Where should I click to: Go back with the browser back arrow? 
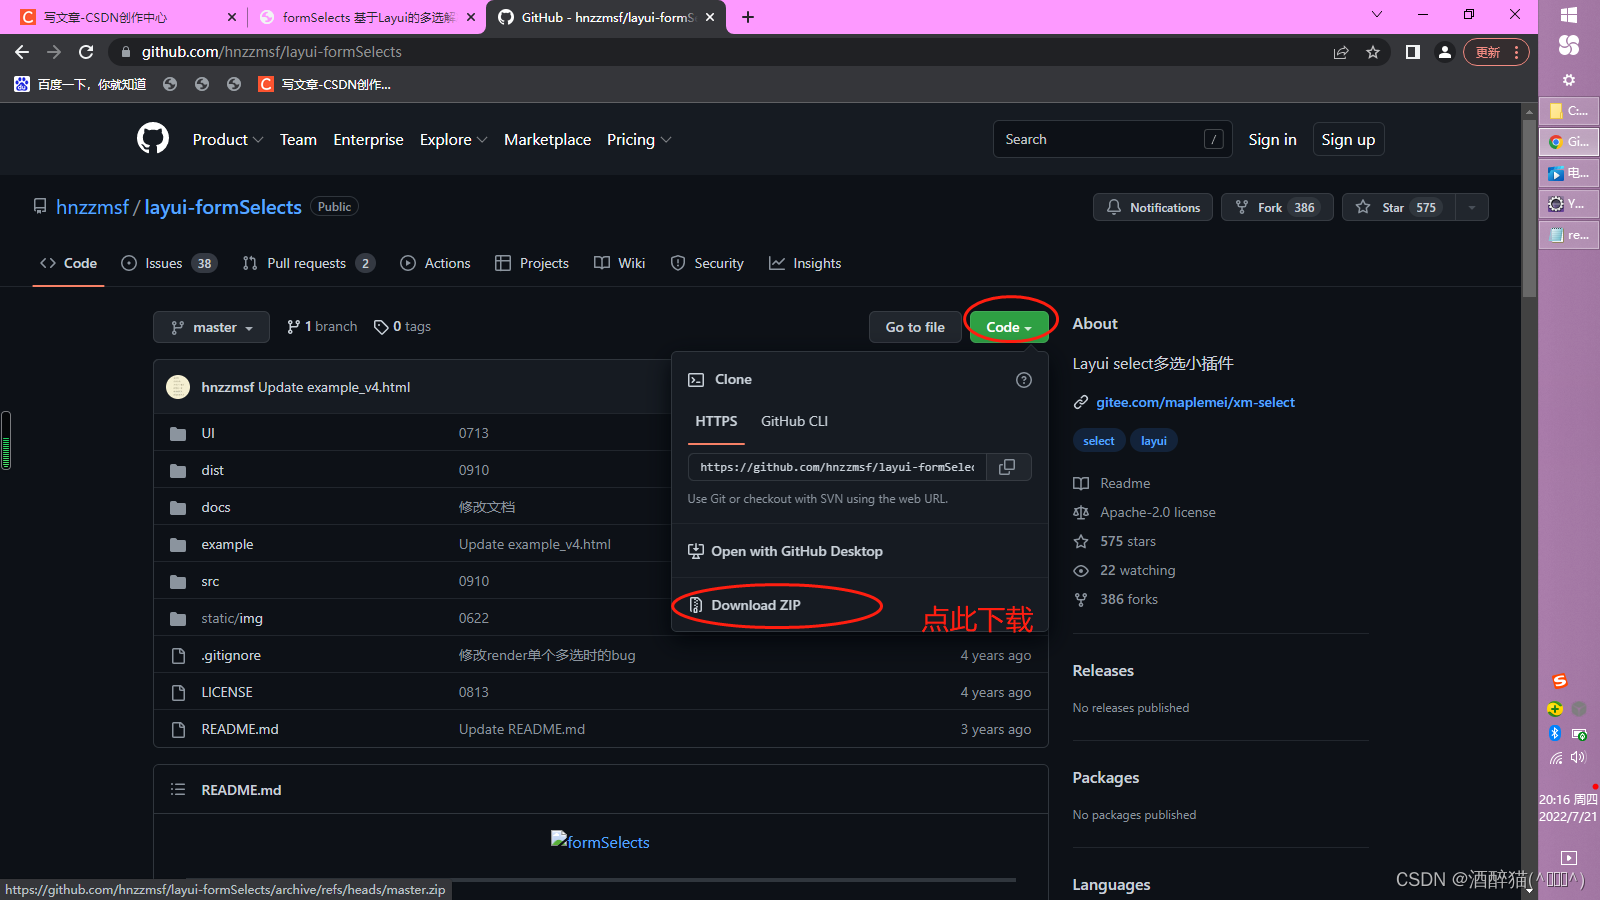coord(22,52)
